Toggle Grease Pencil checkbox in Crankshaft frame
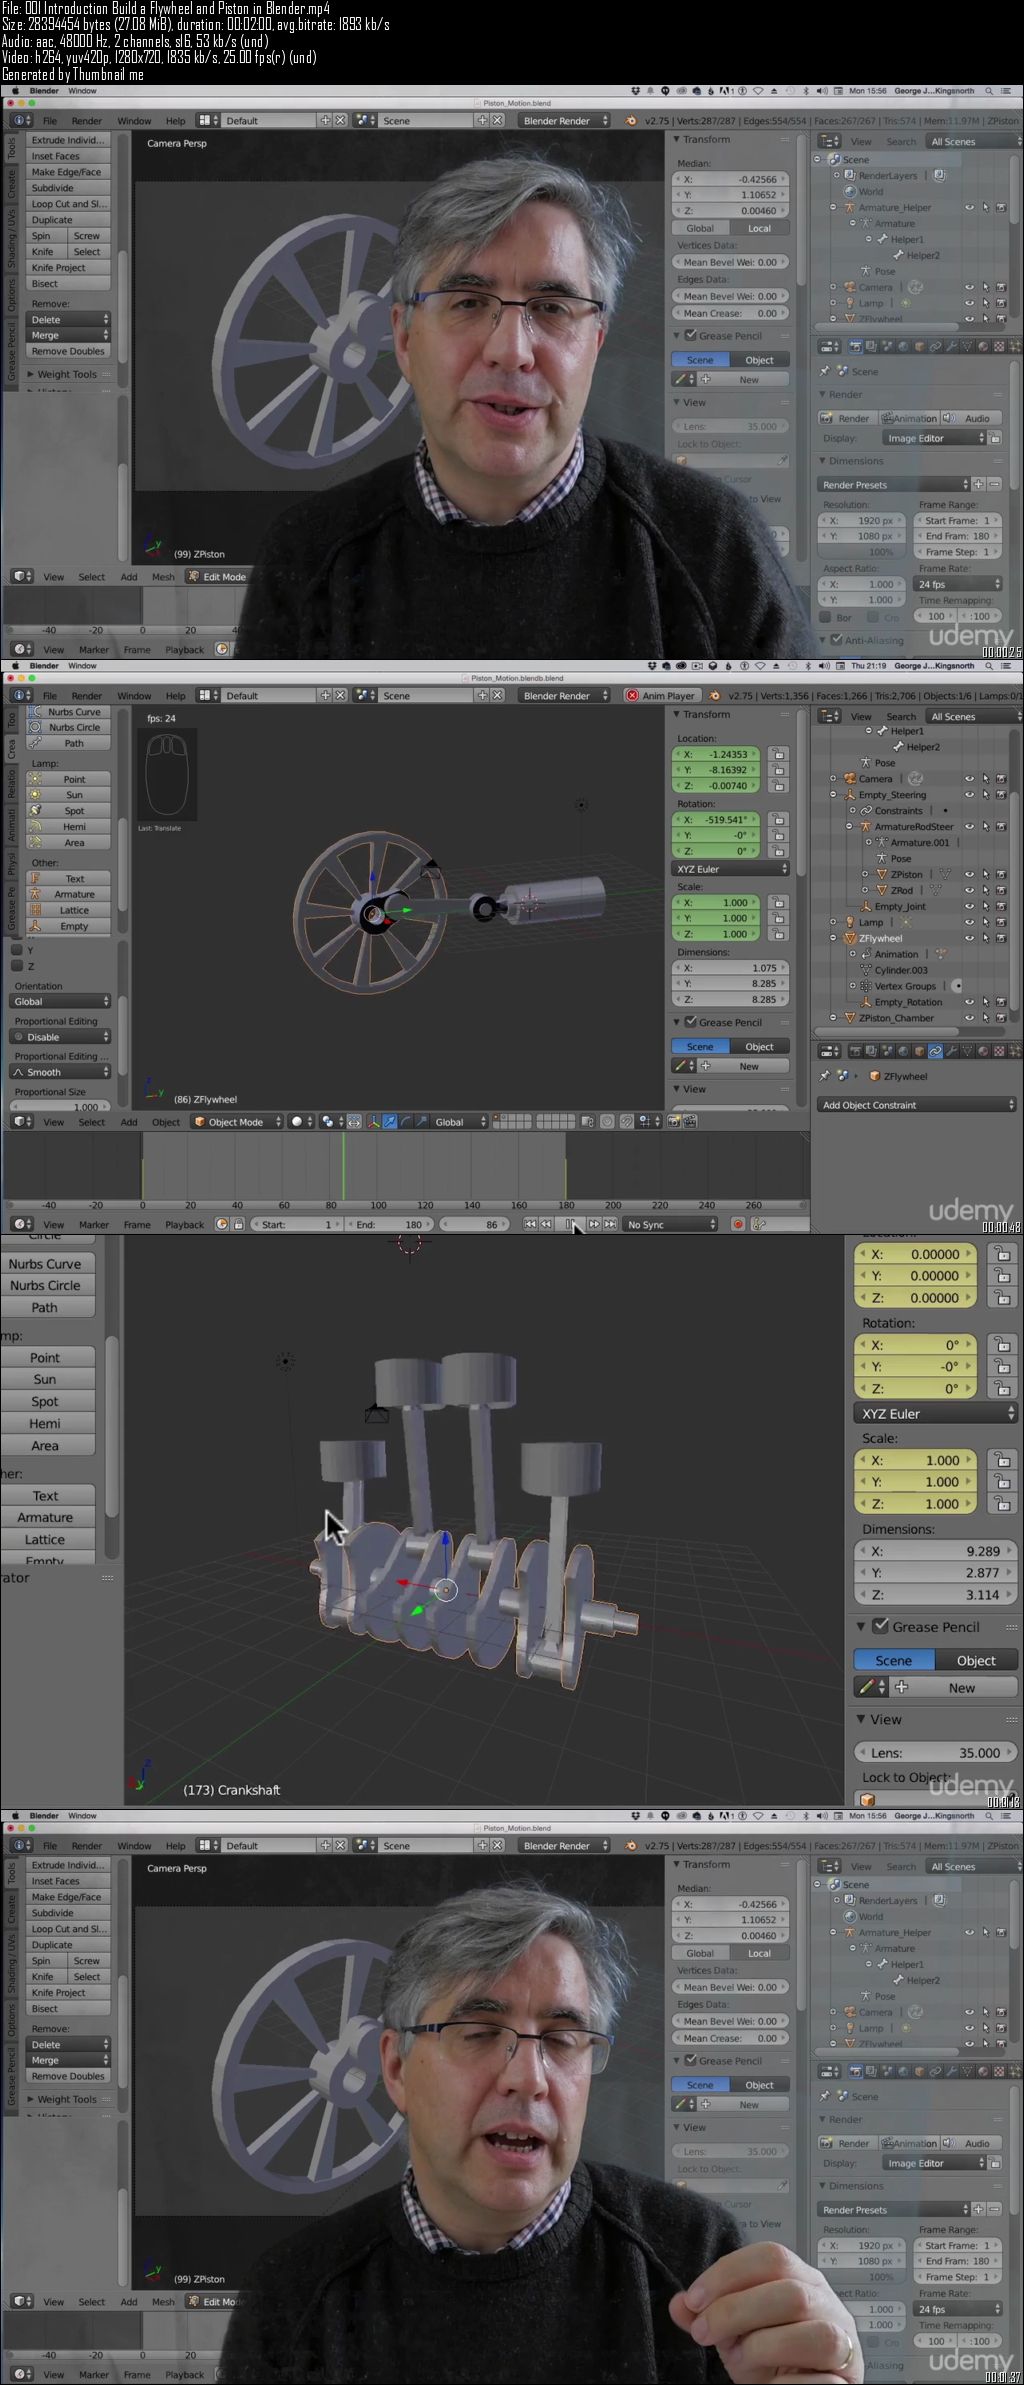 point(880,1626)
